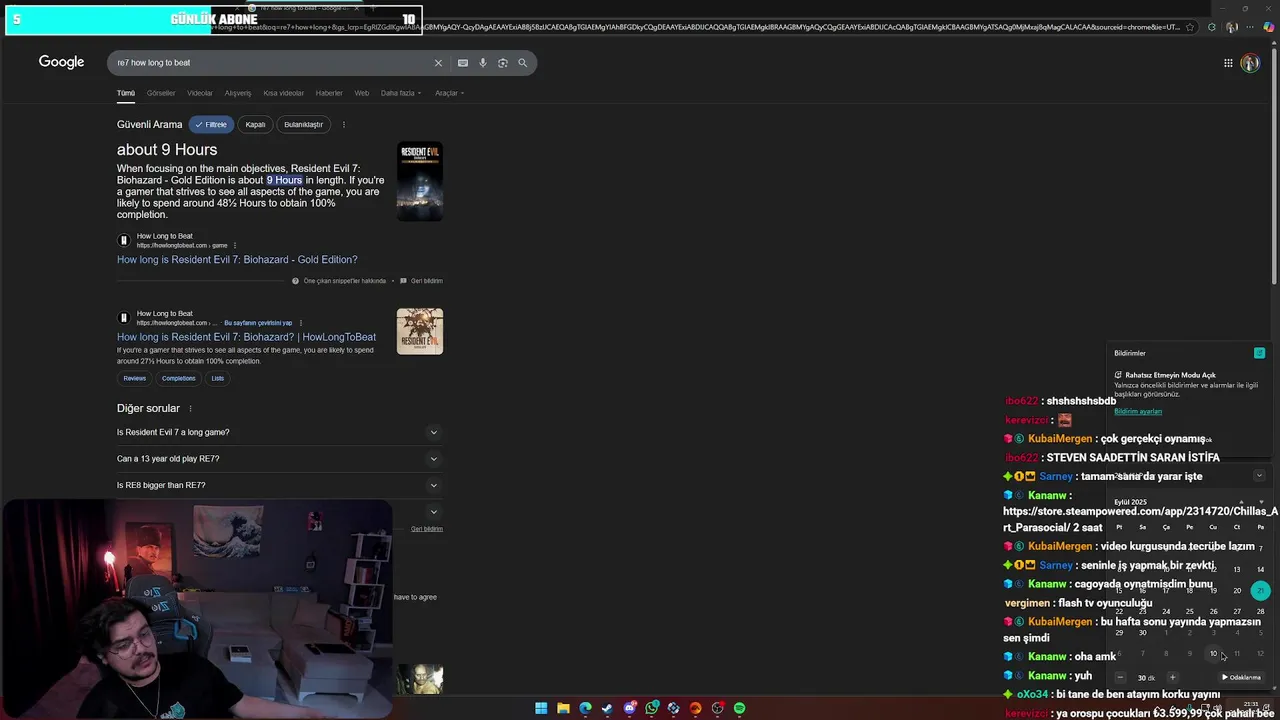Open more options beside Bulanıklaştır chip

(343, 125)
